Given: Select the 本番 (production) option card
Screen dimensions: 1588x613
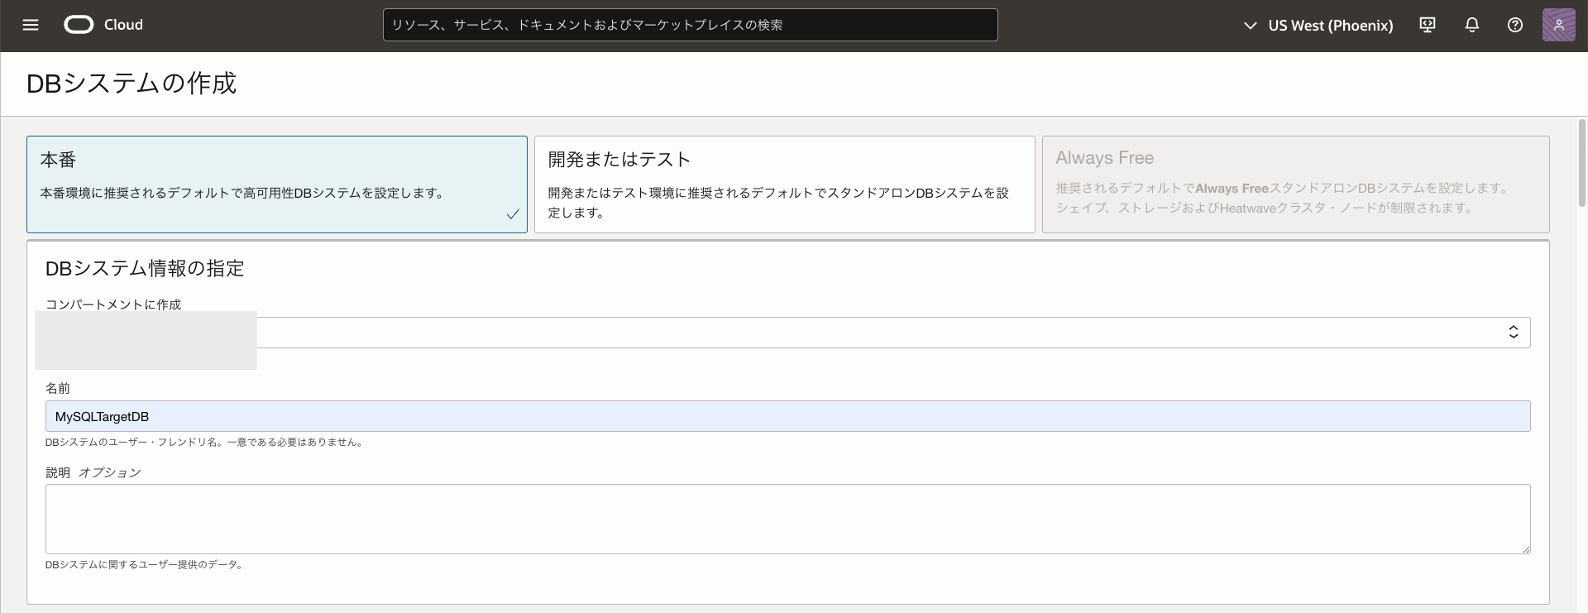Looking at the screenshot, I should (x=277, y=184).
